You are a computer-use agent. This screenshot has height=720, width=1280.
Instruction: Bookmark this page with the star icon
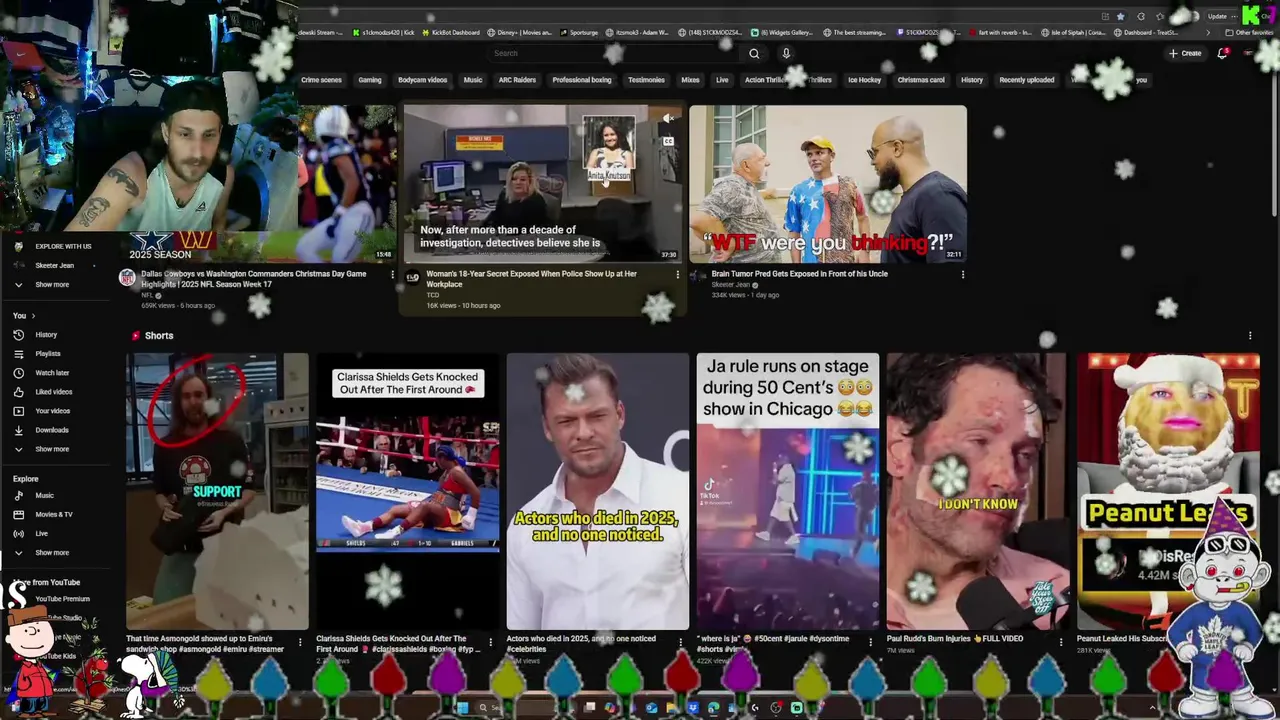point(1121,16)
